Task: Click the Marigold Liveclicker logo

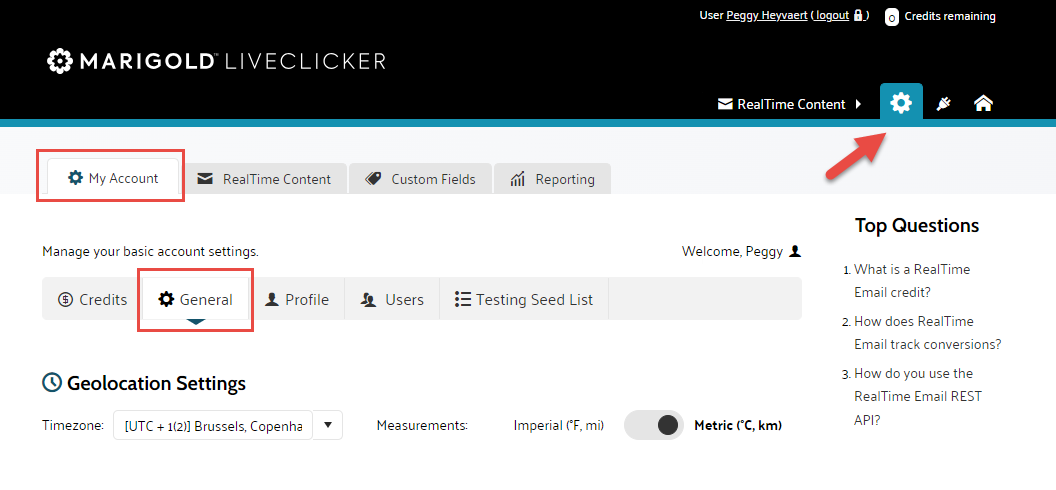Action: pyautogui.click(x=216, y=62)
